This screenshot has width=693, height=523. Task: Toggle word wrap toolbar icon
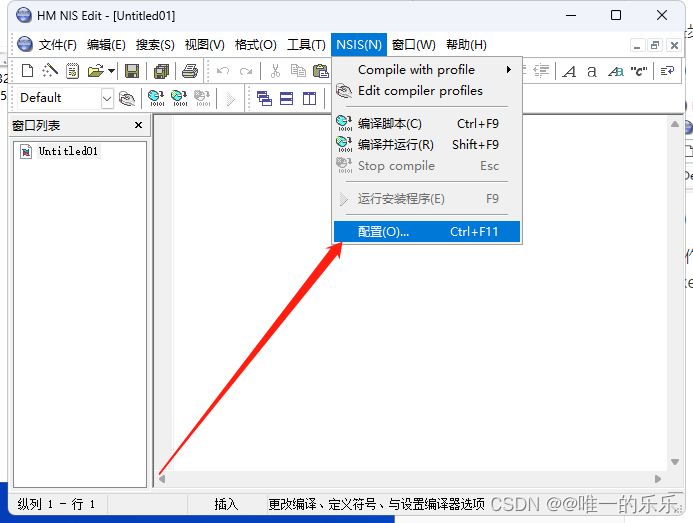(667, 71)
